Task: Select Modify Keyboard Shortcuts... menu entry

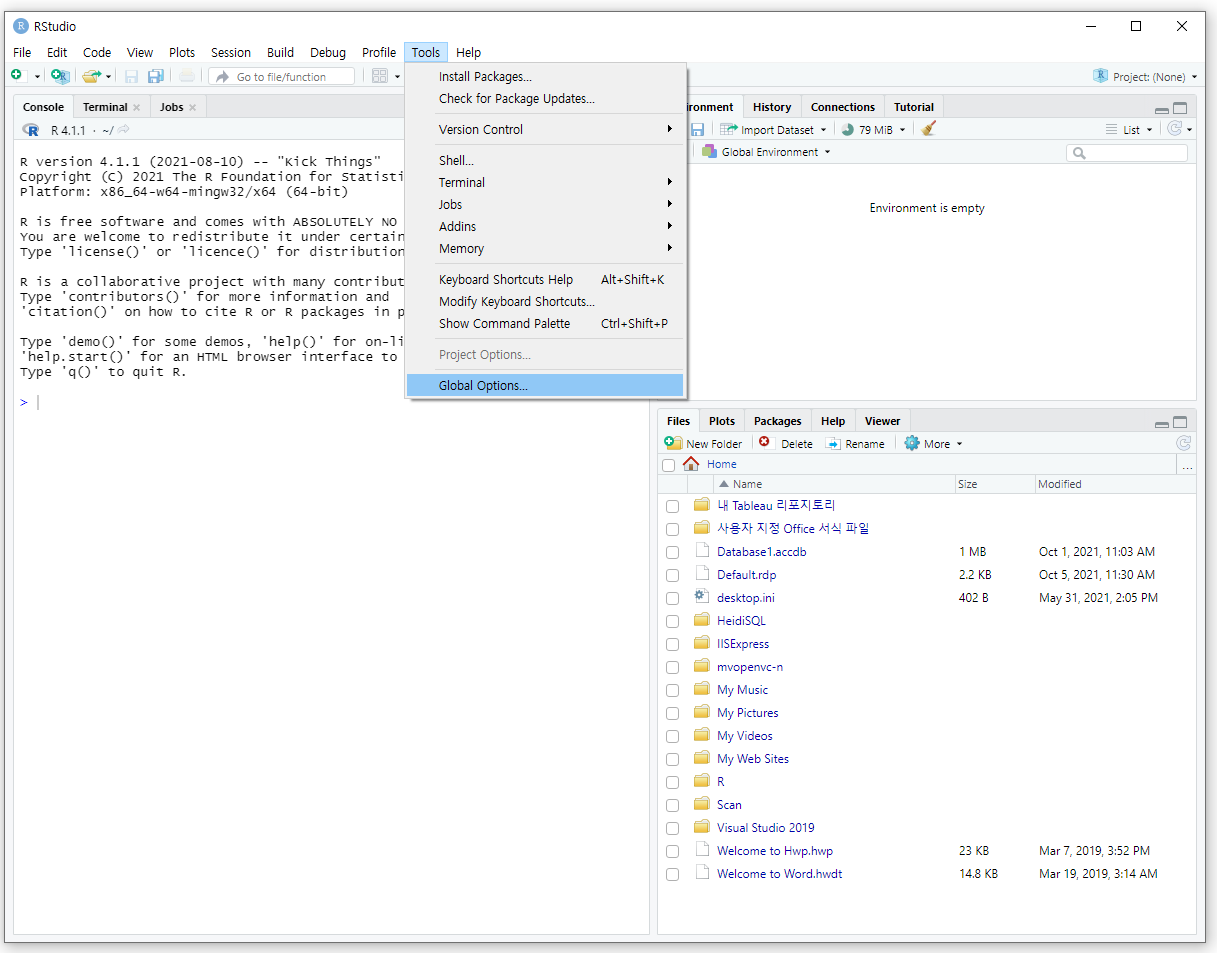Action: coord(545,301)
